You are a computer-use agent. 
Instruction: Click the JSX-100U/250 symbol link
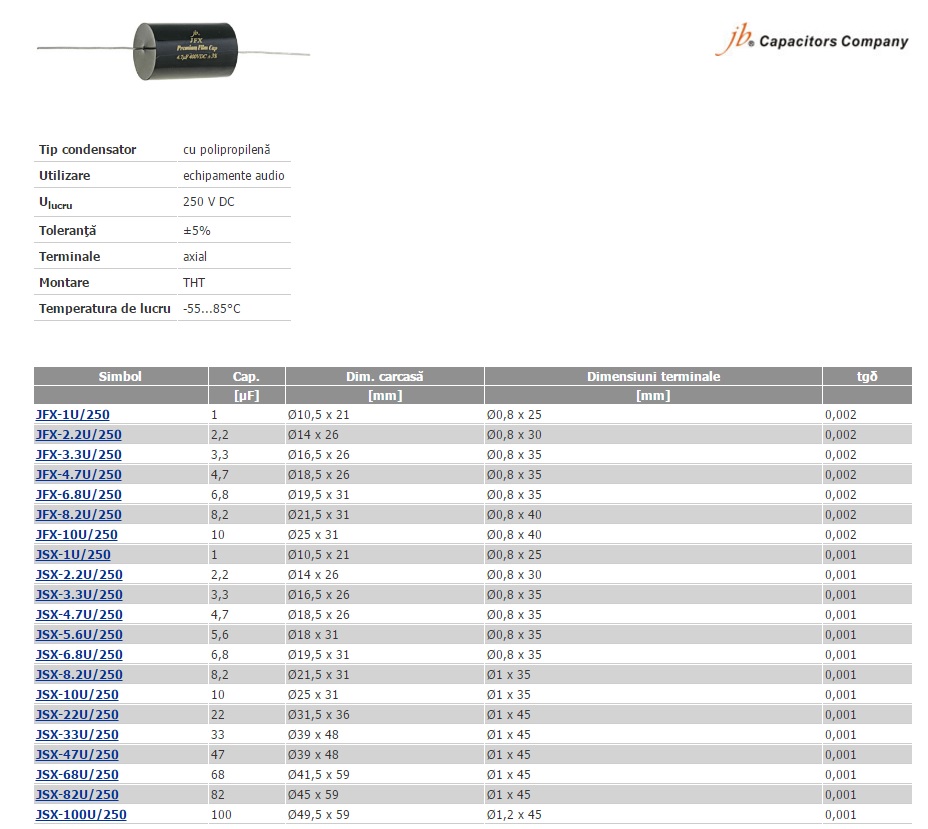81,814
